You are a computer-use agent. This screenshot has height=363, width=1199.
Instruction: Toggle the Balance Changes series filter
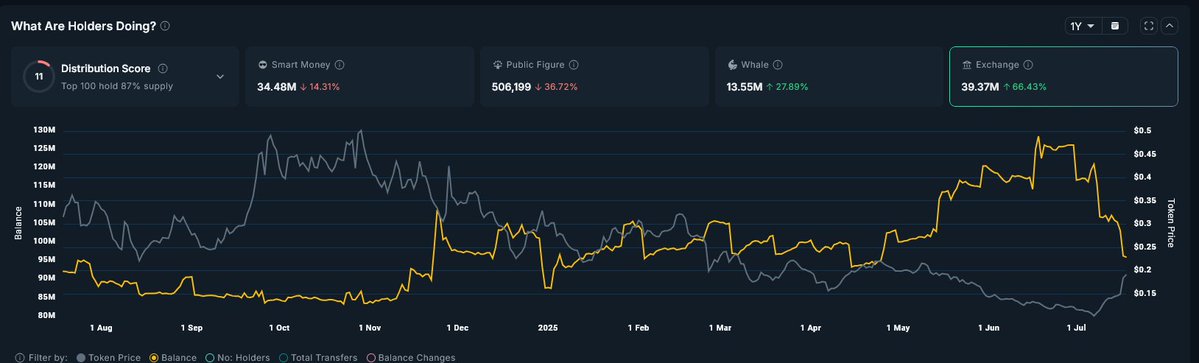[x=411, y=358]
